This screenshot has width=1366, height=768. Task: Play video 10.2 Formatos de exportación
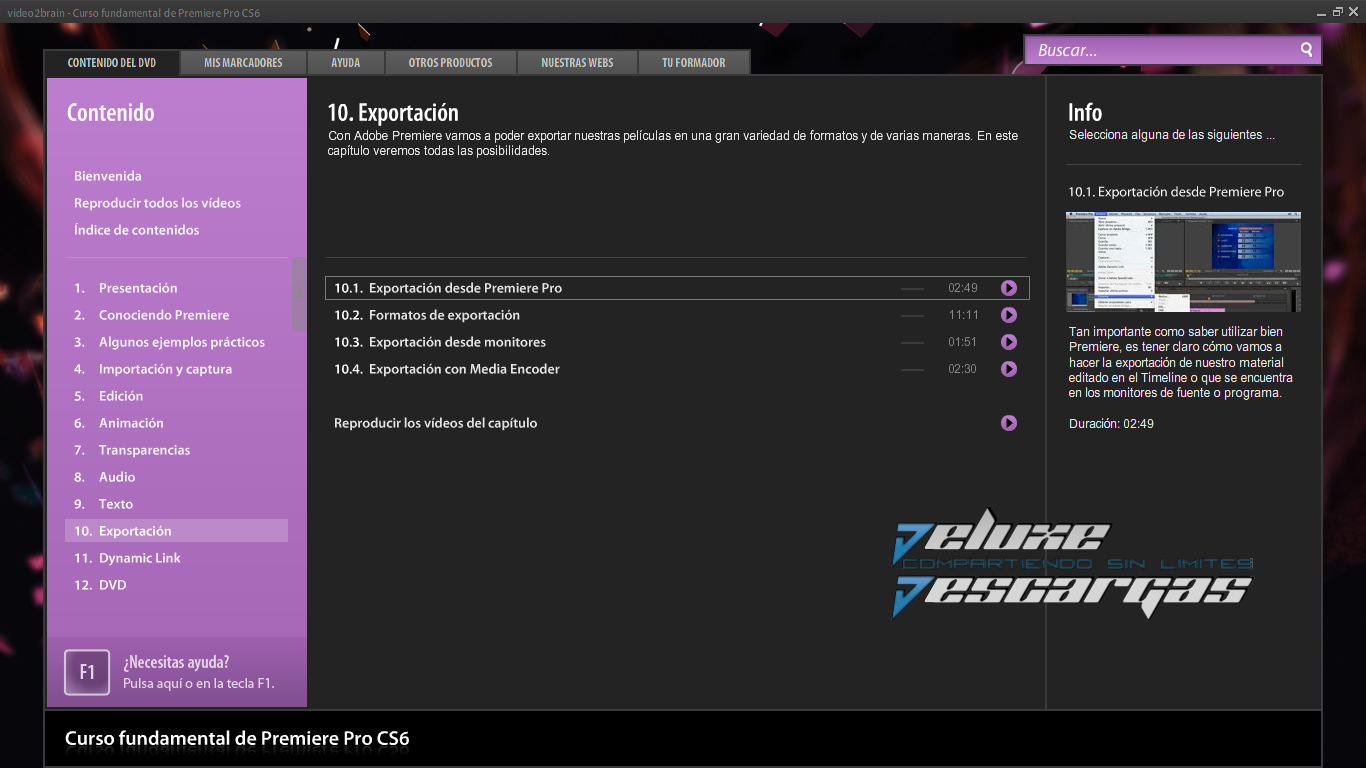pos(1009,315)
